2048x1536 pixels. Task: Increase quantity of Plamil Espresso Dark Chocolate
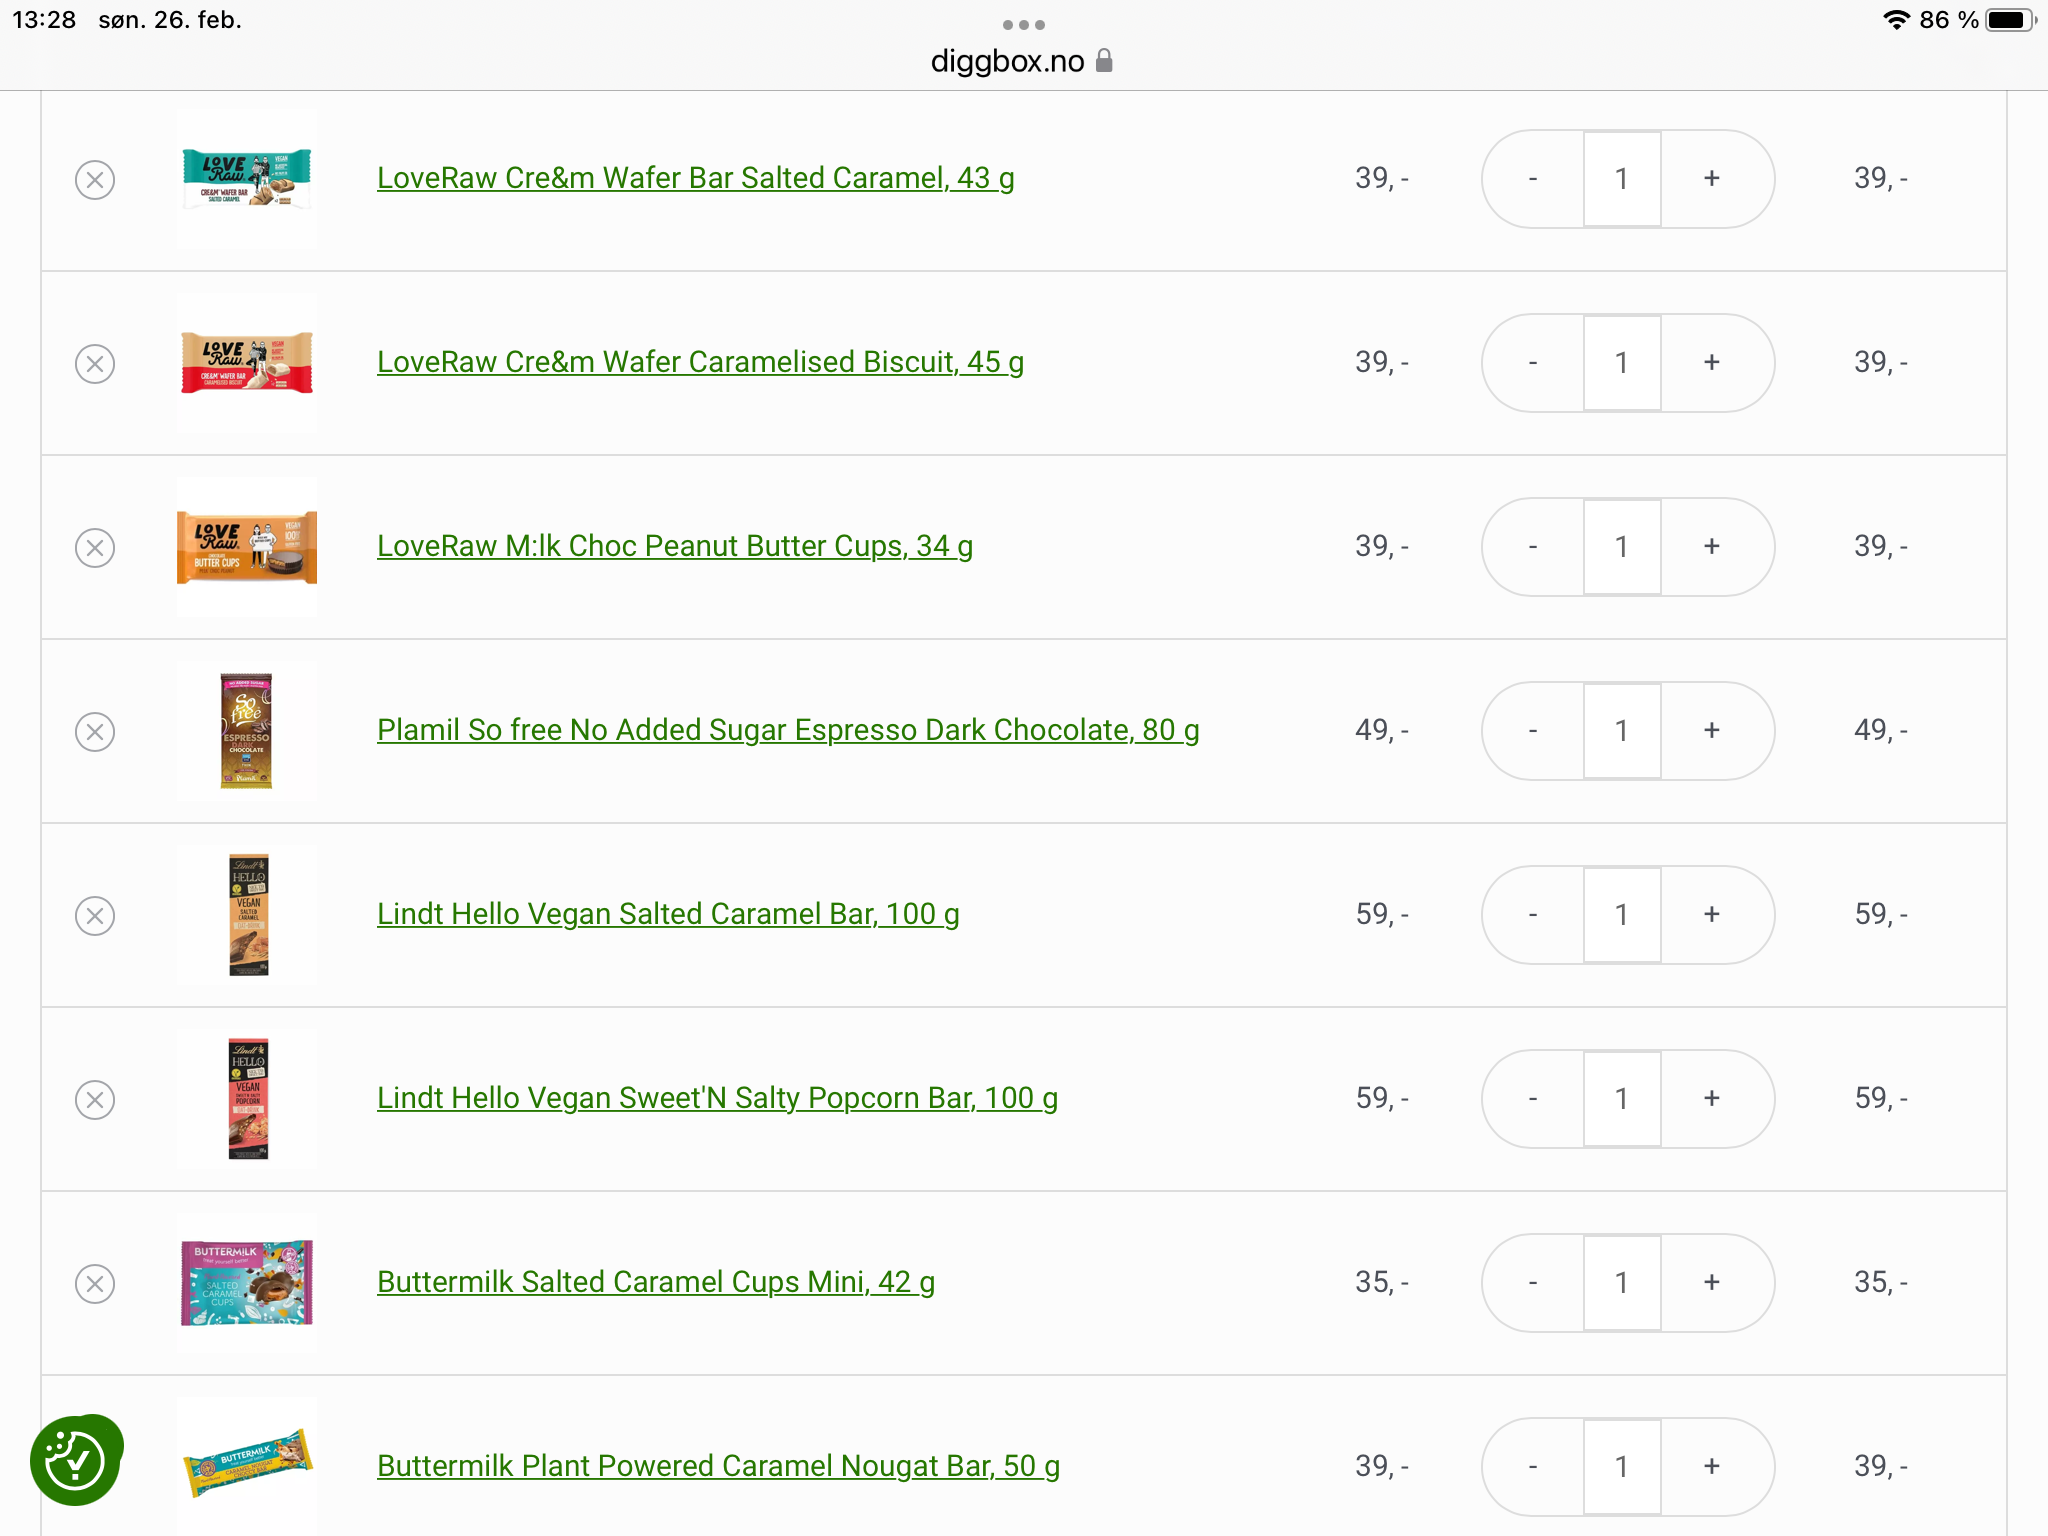(1712, 731)
